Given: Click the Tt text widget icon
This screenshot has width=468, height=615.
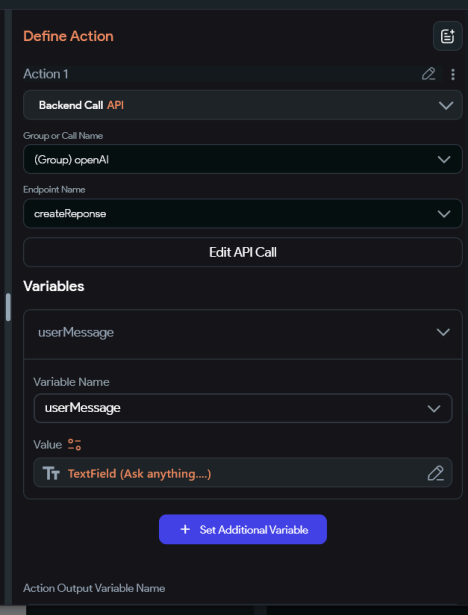Looking at the screenshot, I should click(51, 473).
